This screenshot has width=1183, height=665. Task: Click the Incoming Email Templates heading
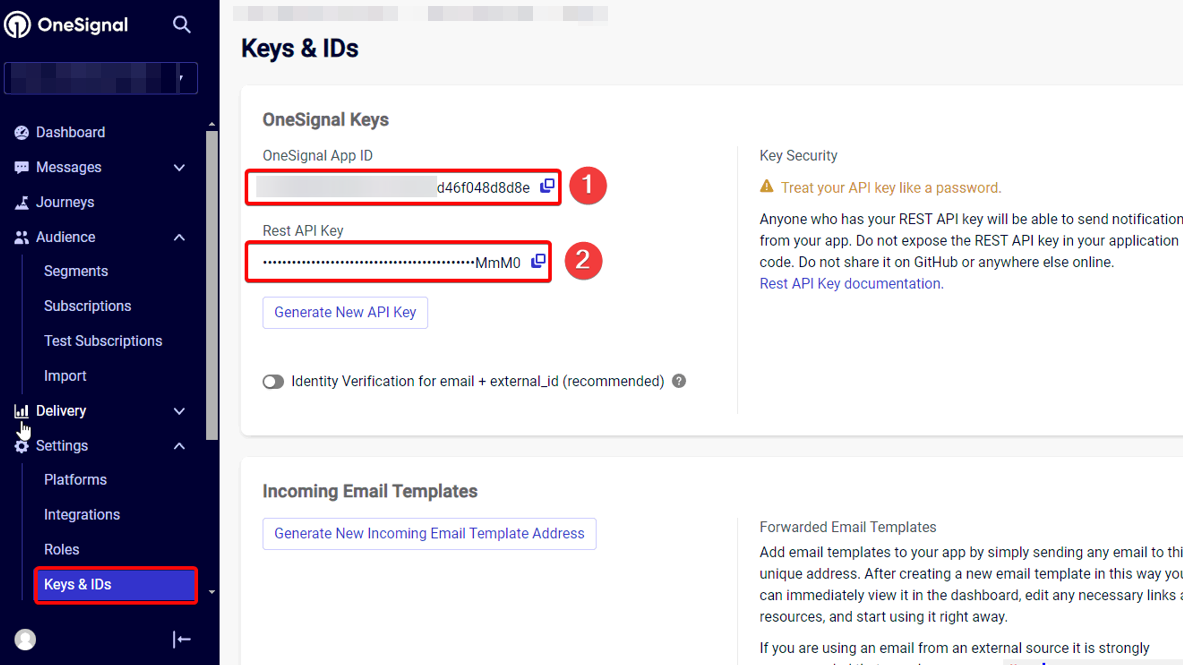370,491
